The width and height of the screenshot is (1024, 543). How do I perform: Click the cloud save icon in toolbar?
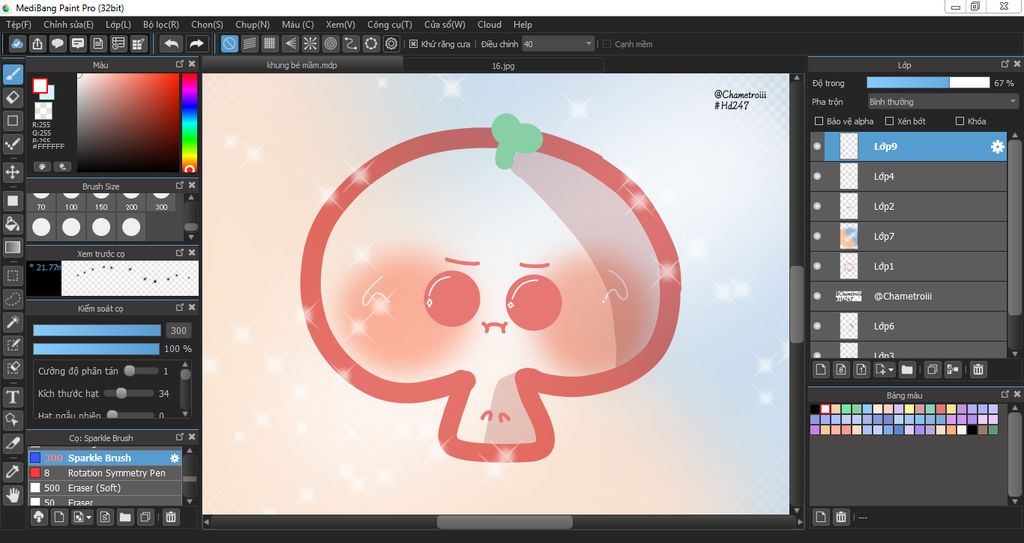click(x=17, y=44)
